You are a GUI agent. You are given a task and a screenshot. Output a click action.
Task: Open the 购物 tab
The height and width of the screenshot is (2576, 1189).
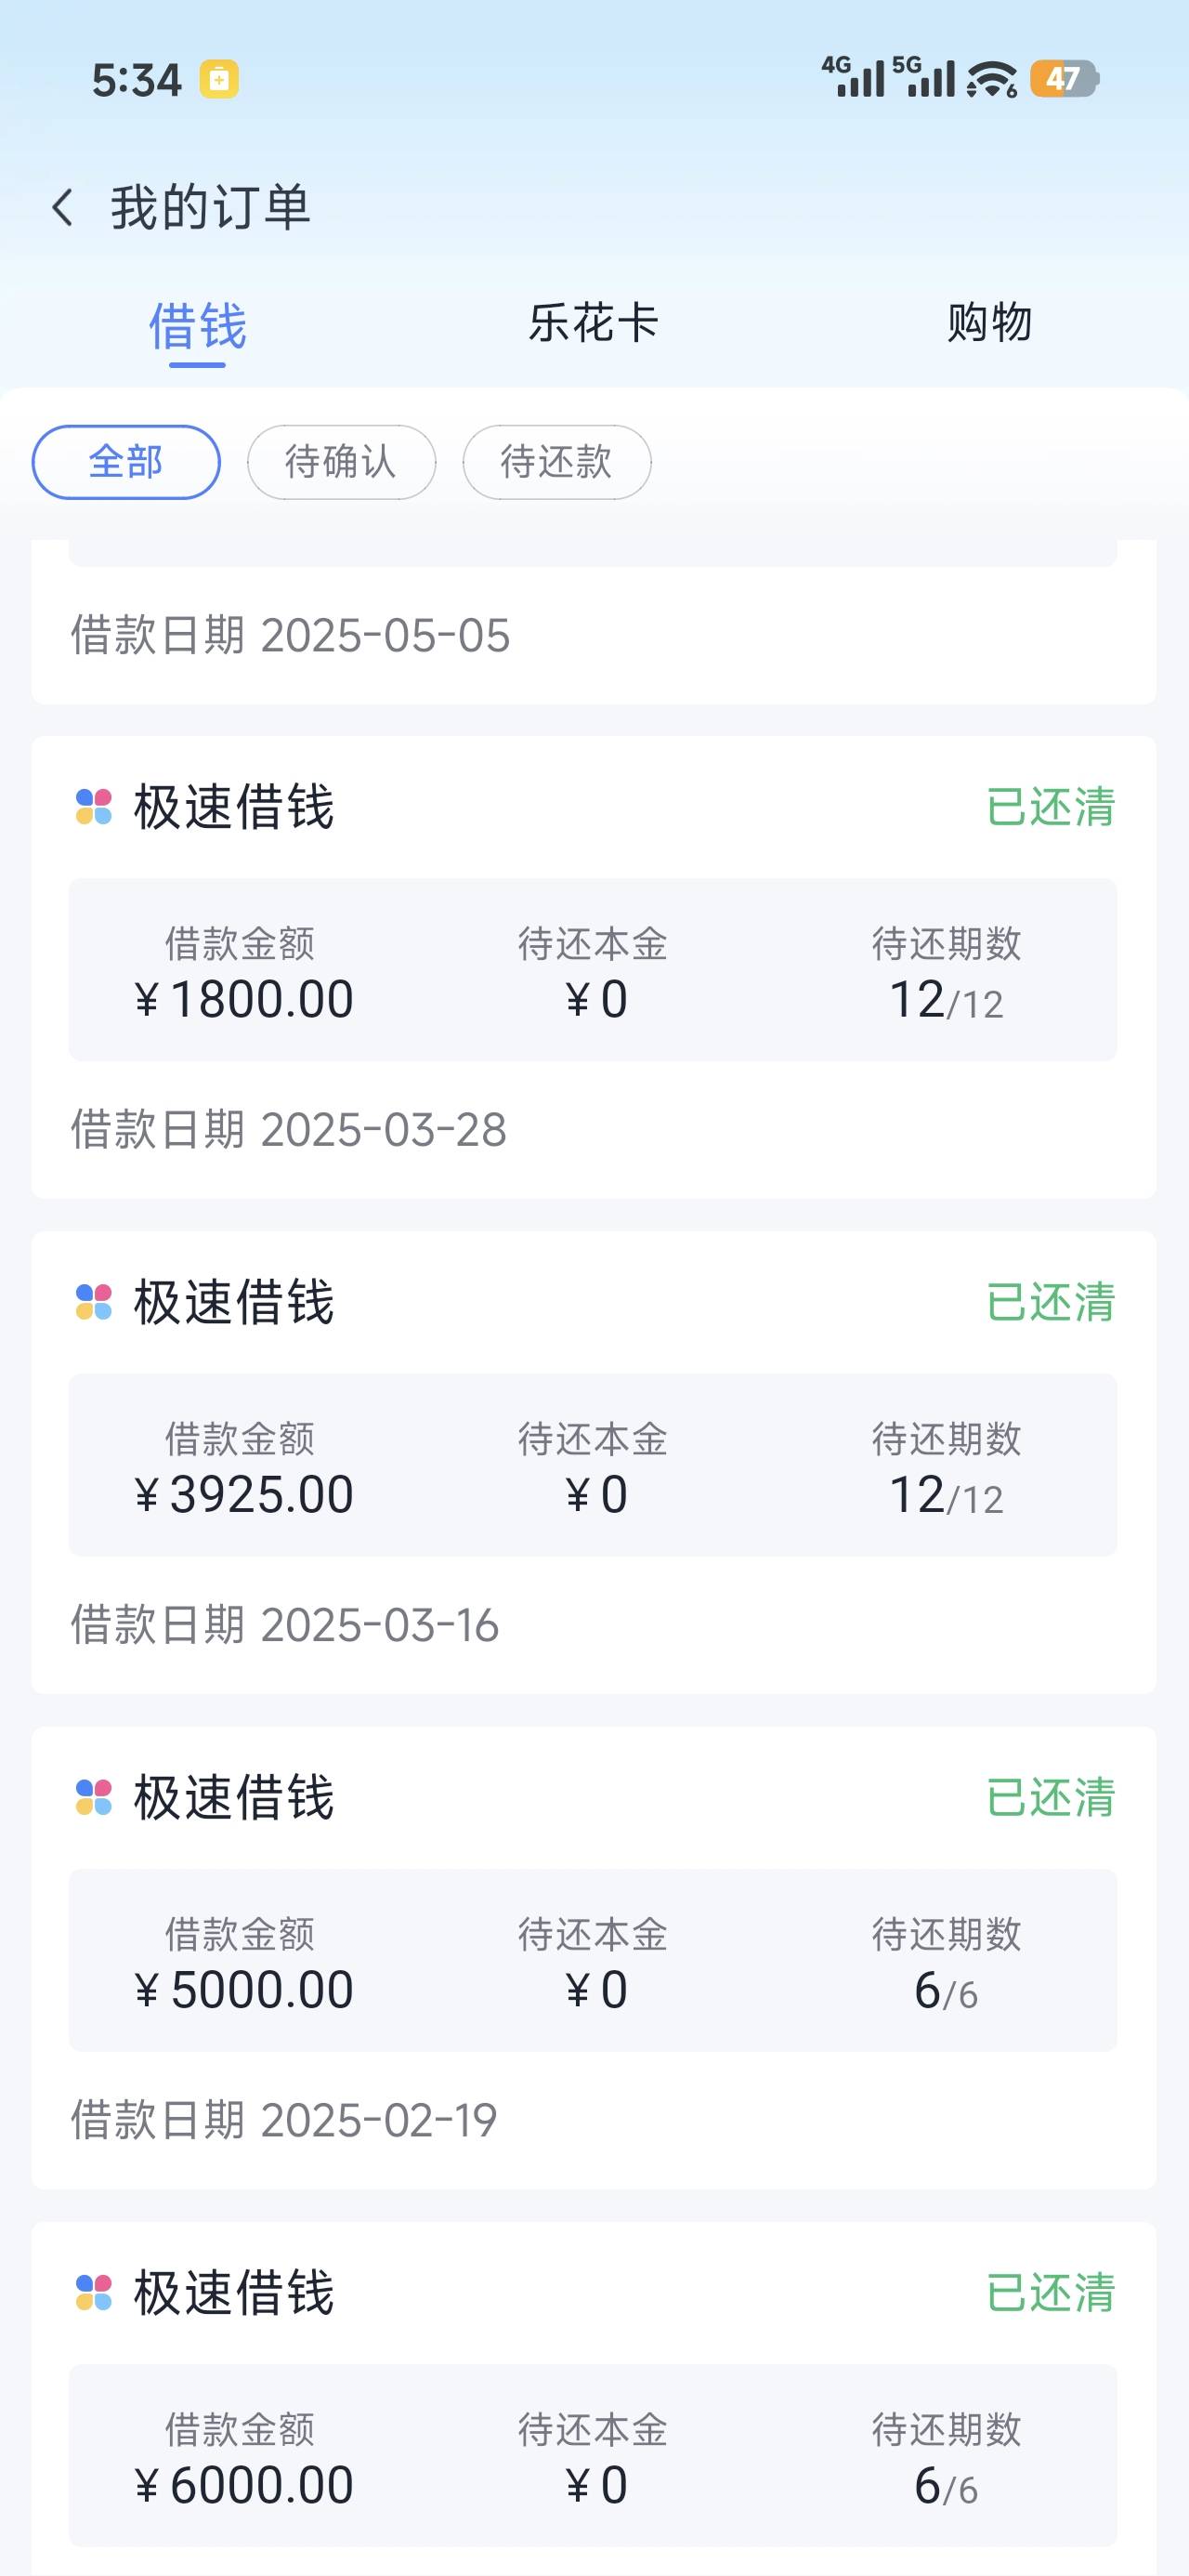989,323
